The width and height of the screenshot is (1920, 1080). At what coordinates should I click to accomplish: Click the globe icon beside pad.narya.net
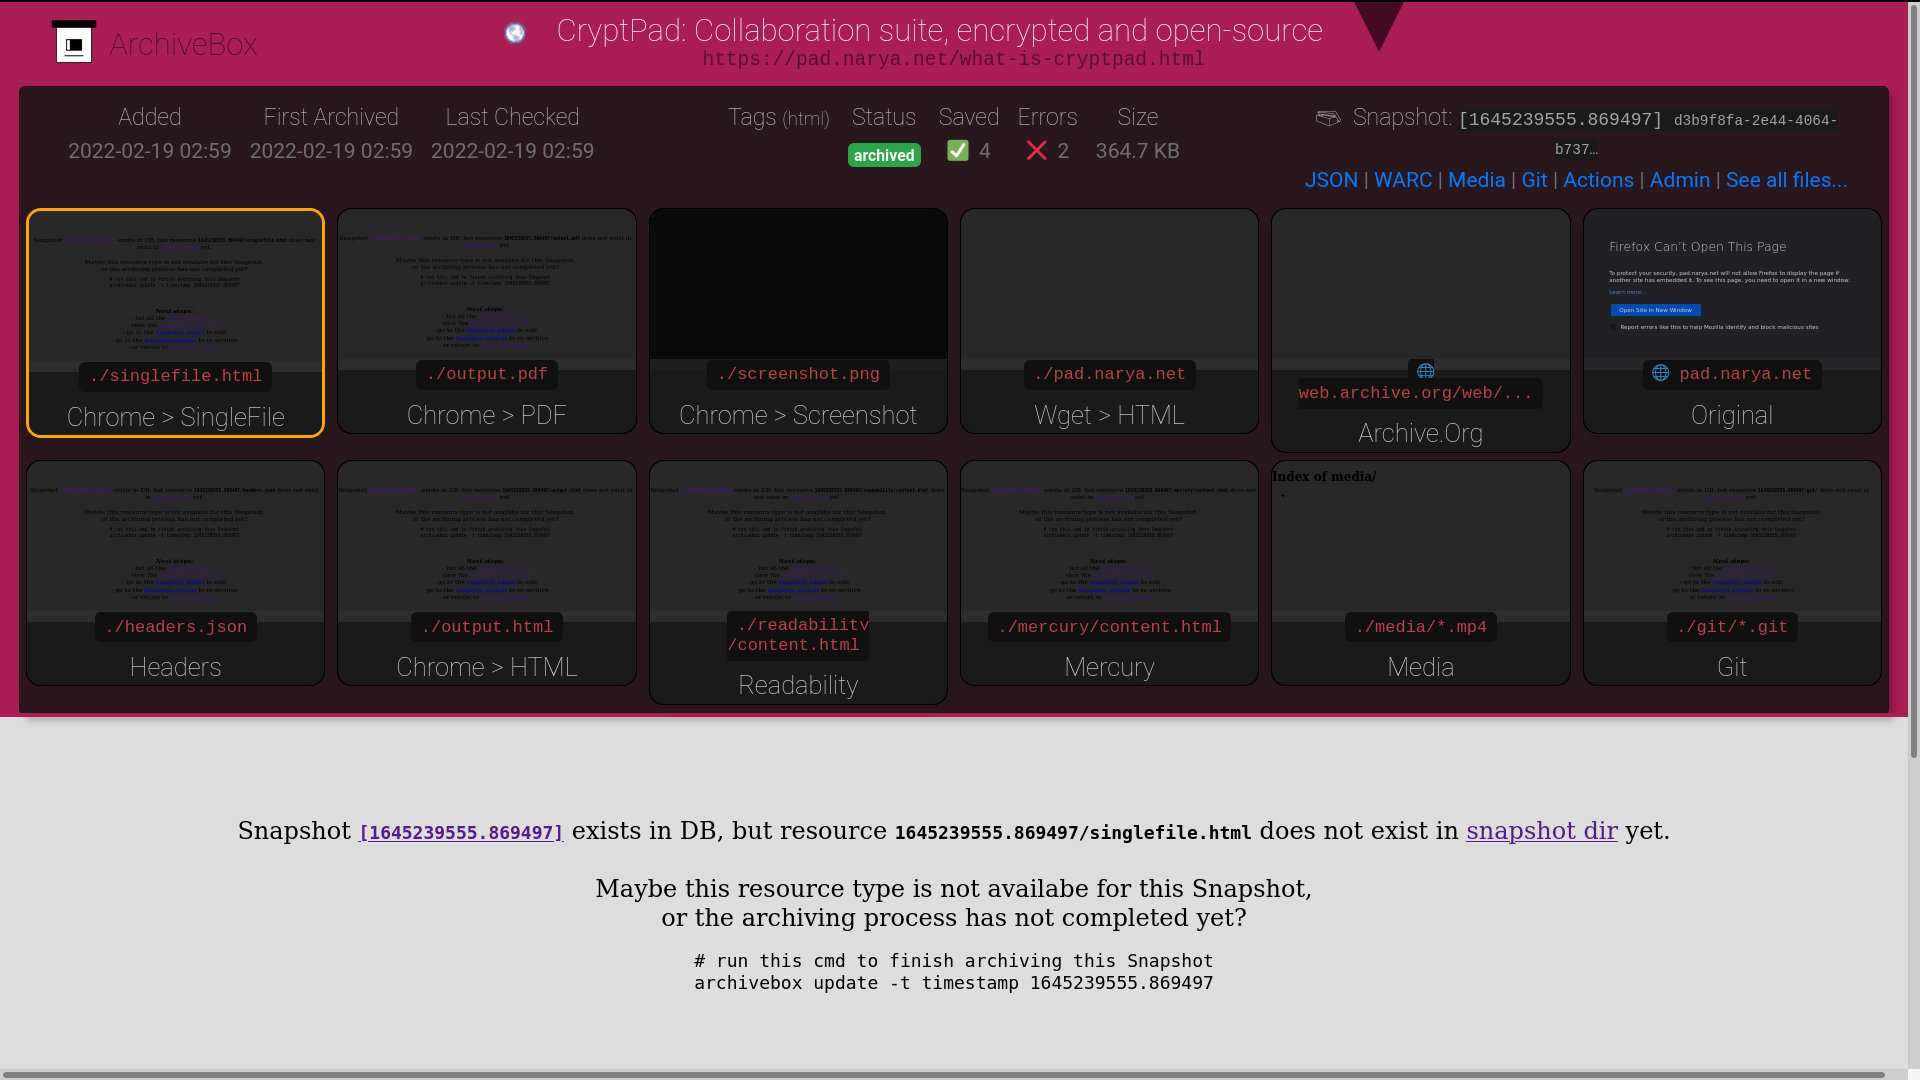(x=1661, y=373)
